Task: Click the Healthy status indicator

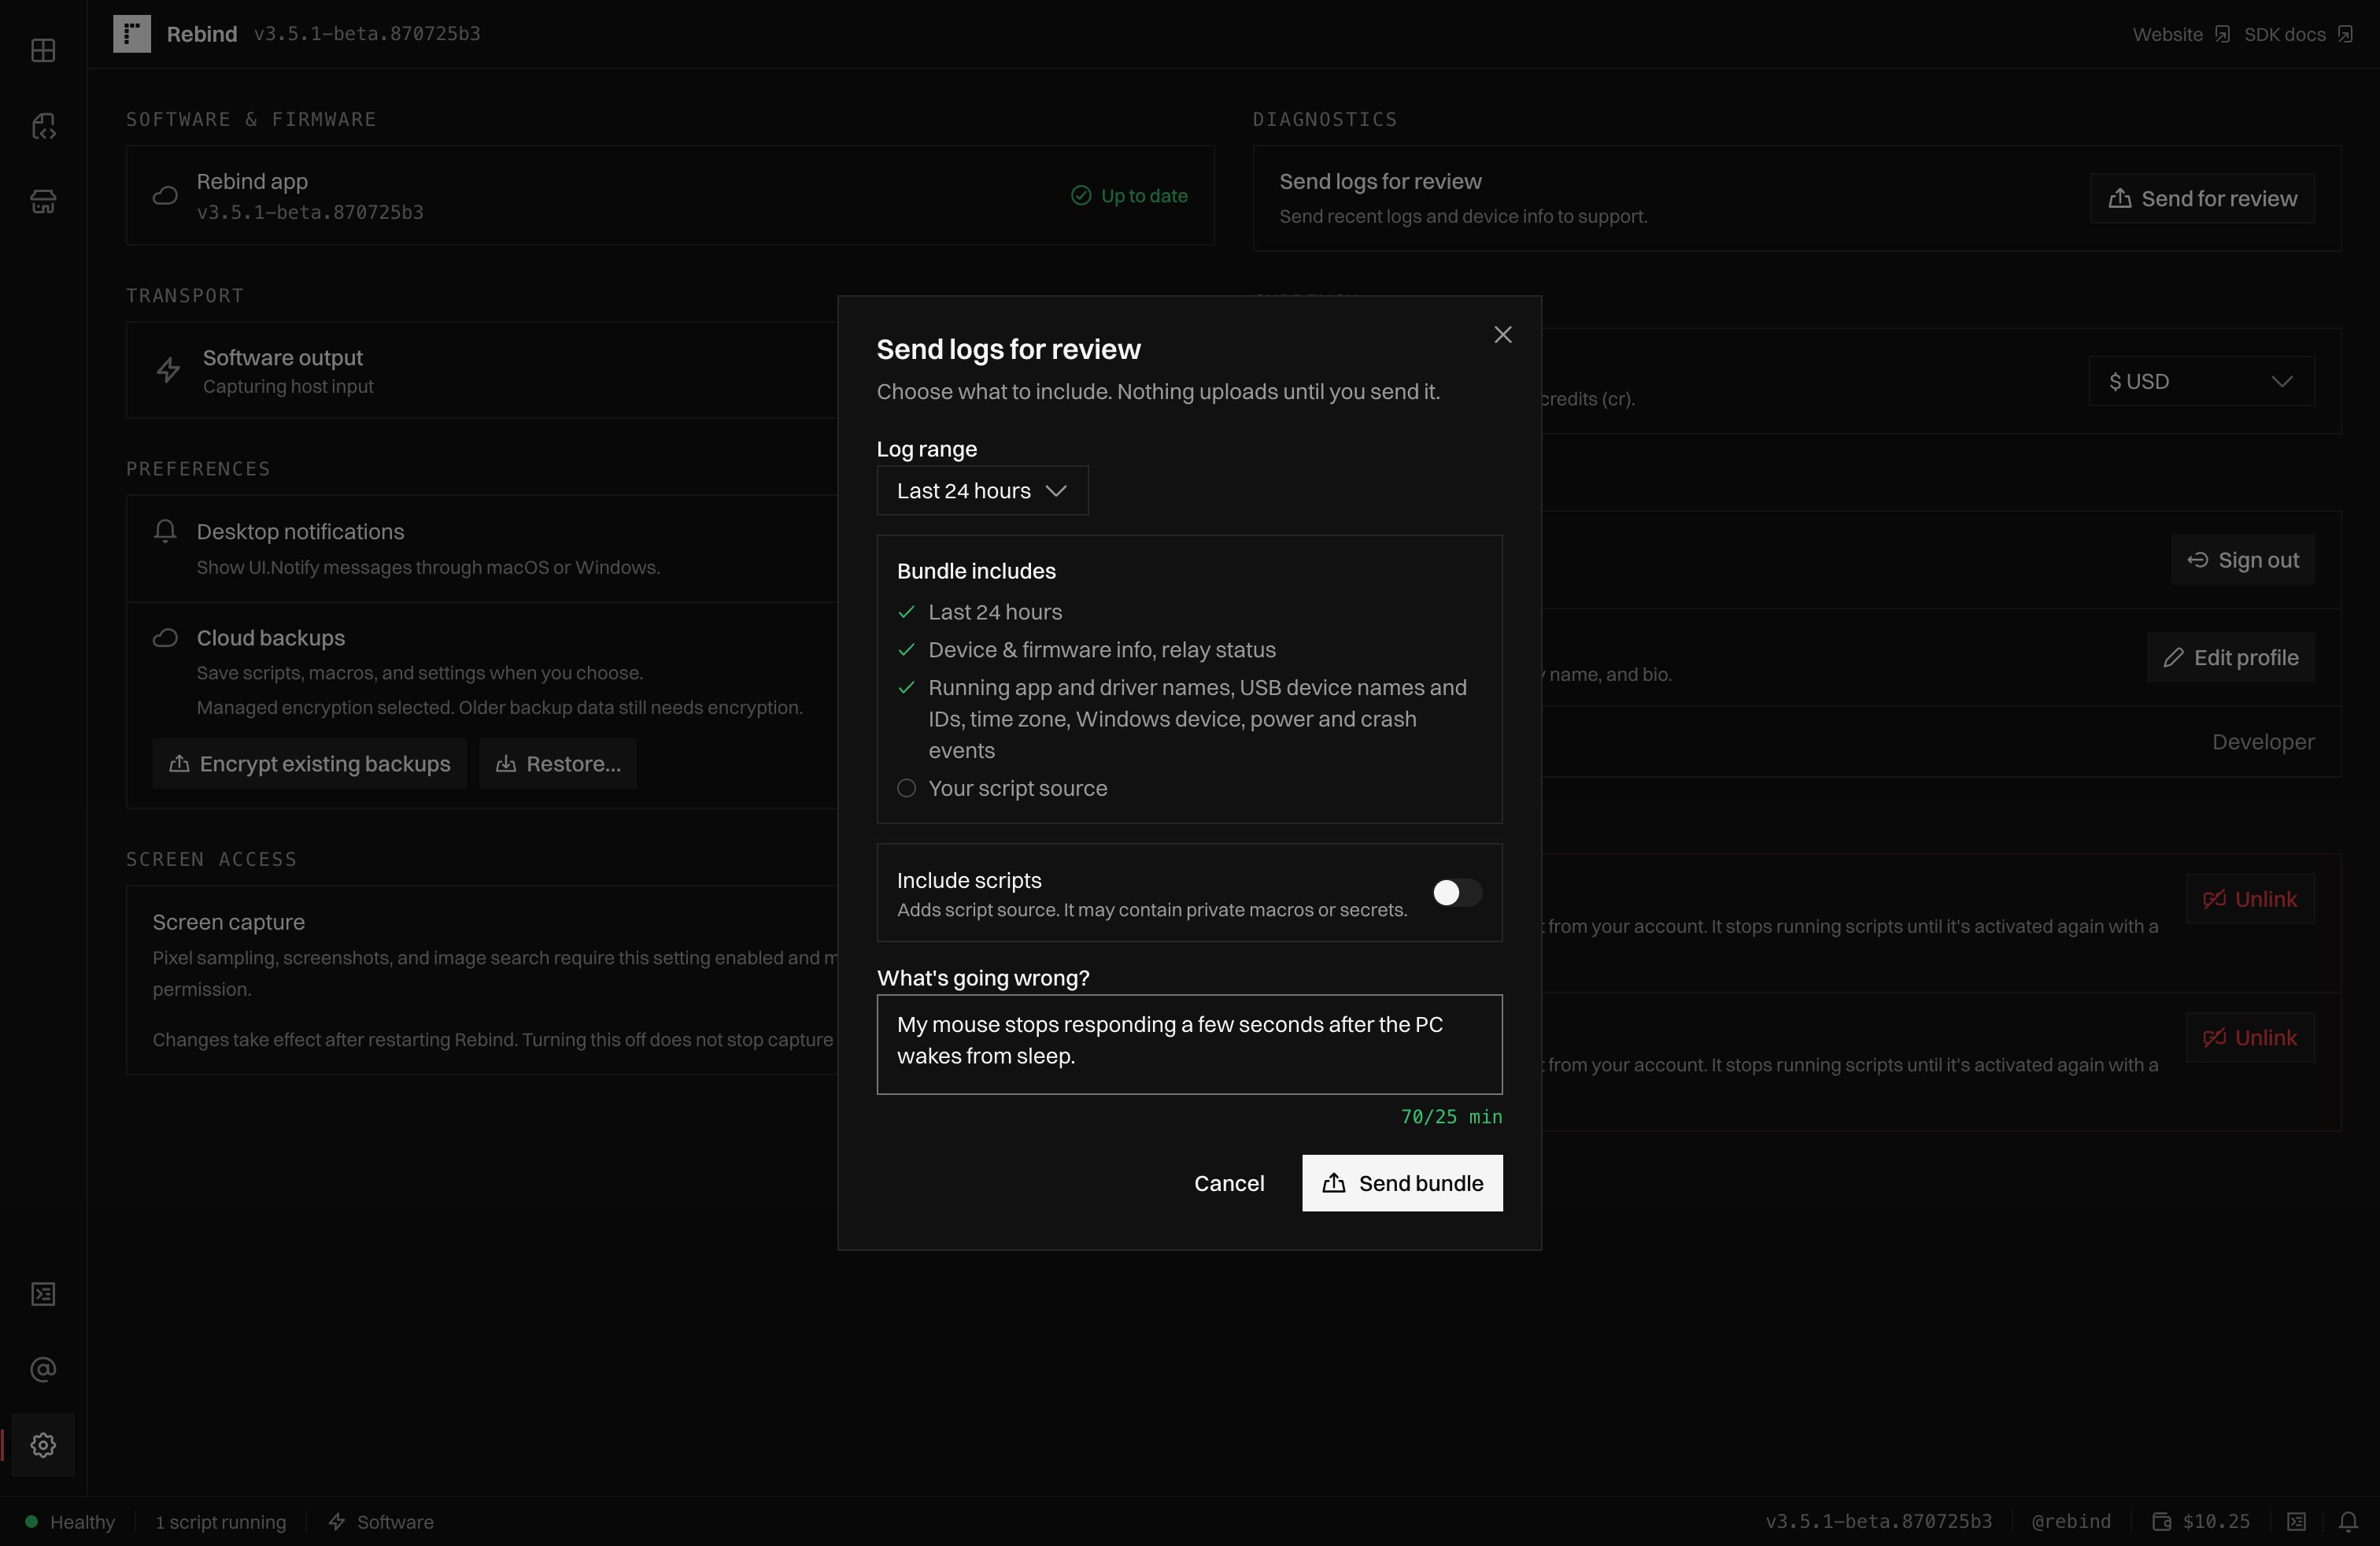Action: click(x=70, y=1521)
